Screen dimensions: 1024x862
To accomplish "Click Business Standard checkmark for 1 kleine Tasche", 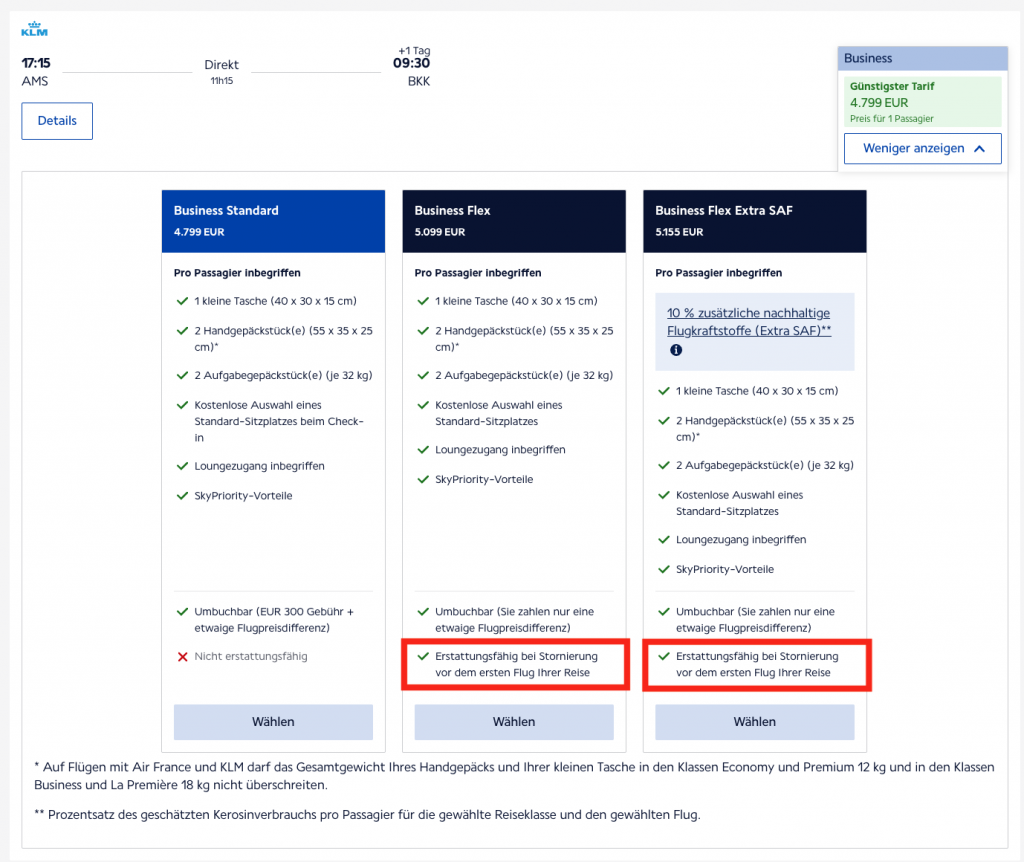I will point(183,301).
